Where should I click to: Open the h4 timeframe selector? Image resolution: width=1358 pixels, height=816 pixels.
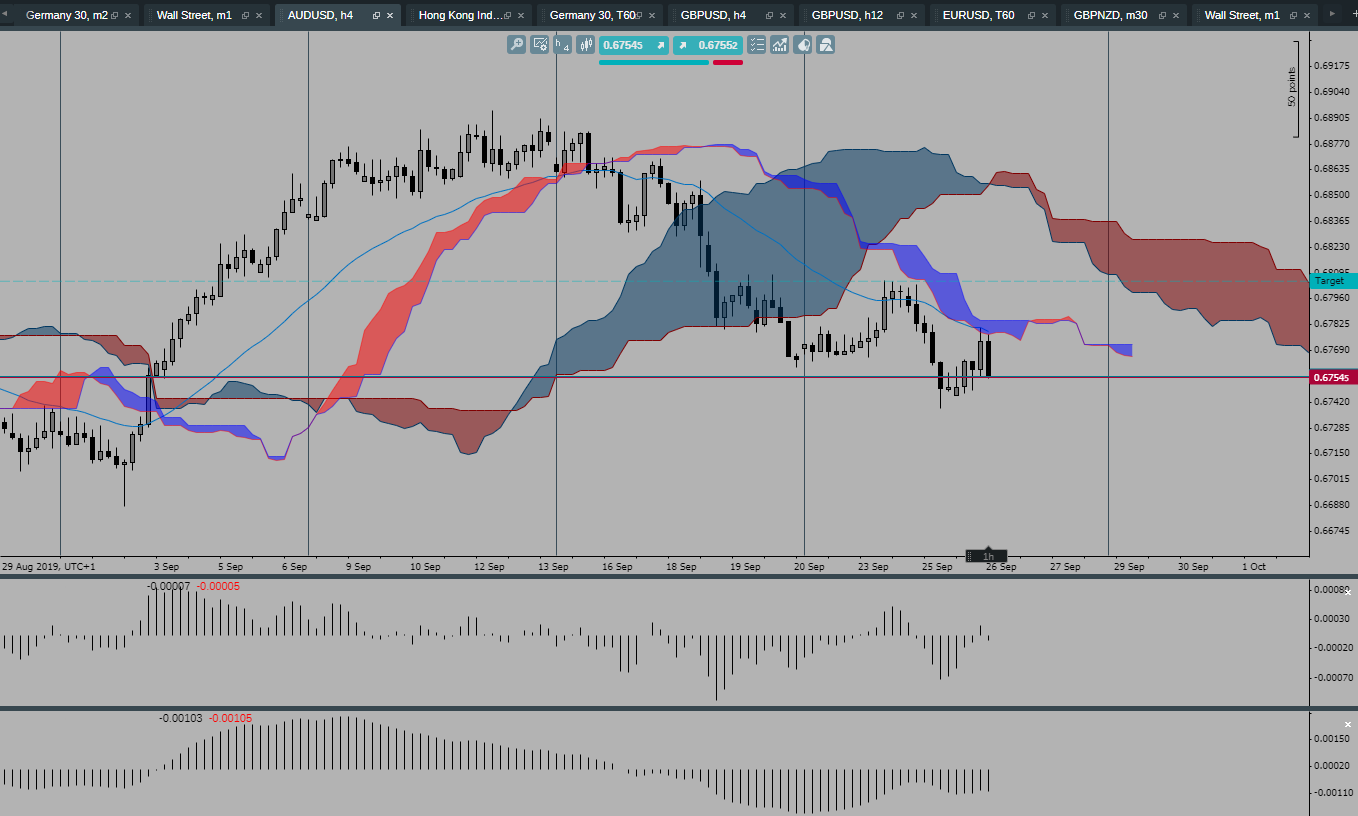tap(563, 45)
